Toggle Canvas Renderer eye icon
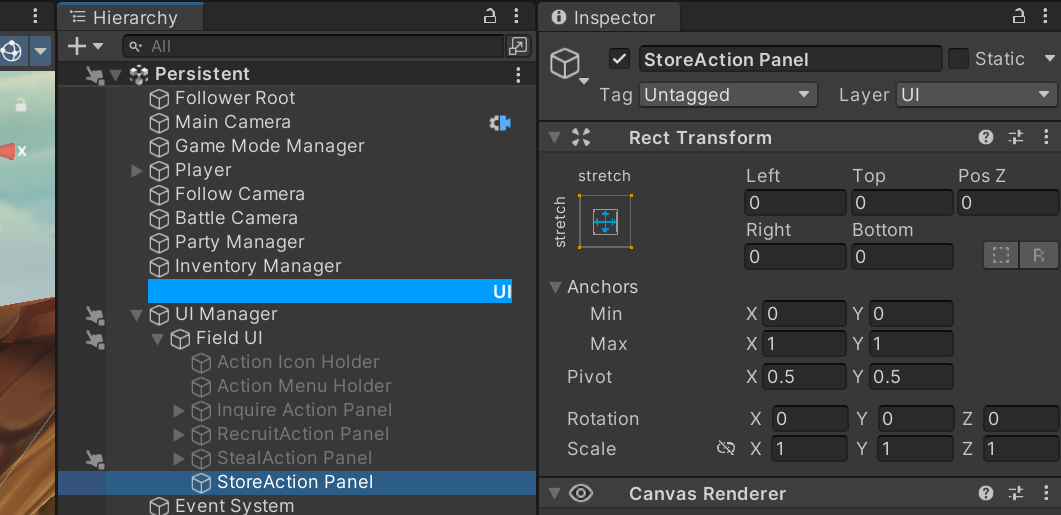Screen dimensions: 1061x515 tap(581, 493)
